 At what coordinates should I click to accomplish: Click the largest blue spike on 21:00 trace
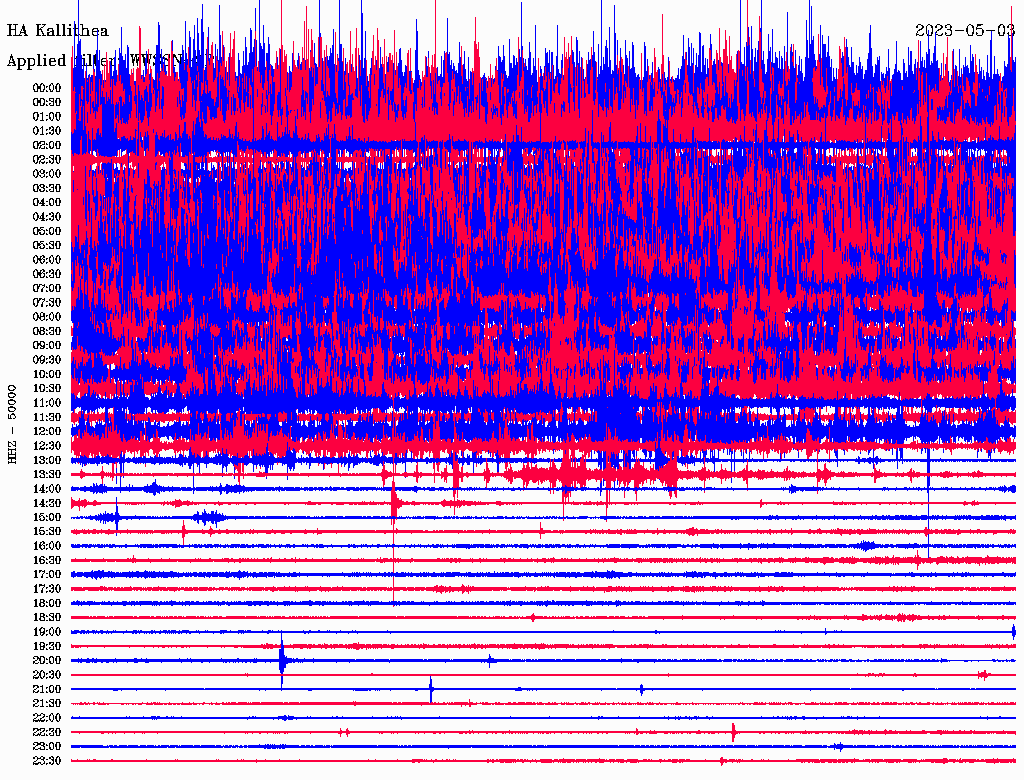(431, 689)
